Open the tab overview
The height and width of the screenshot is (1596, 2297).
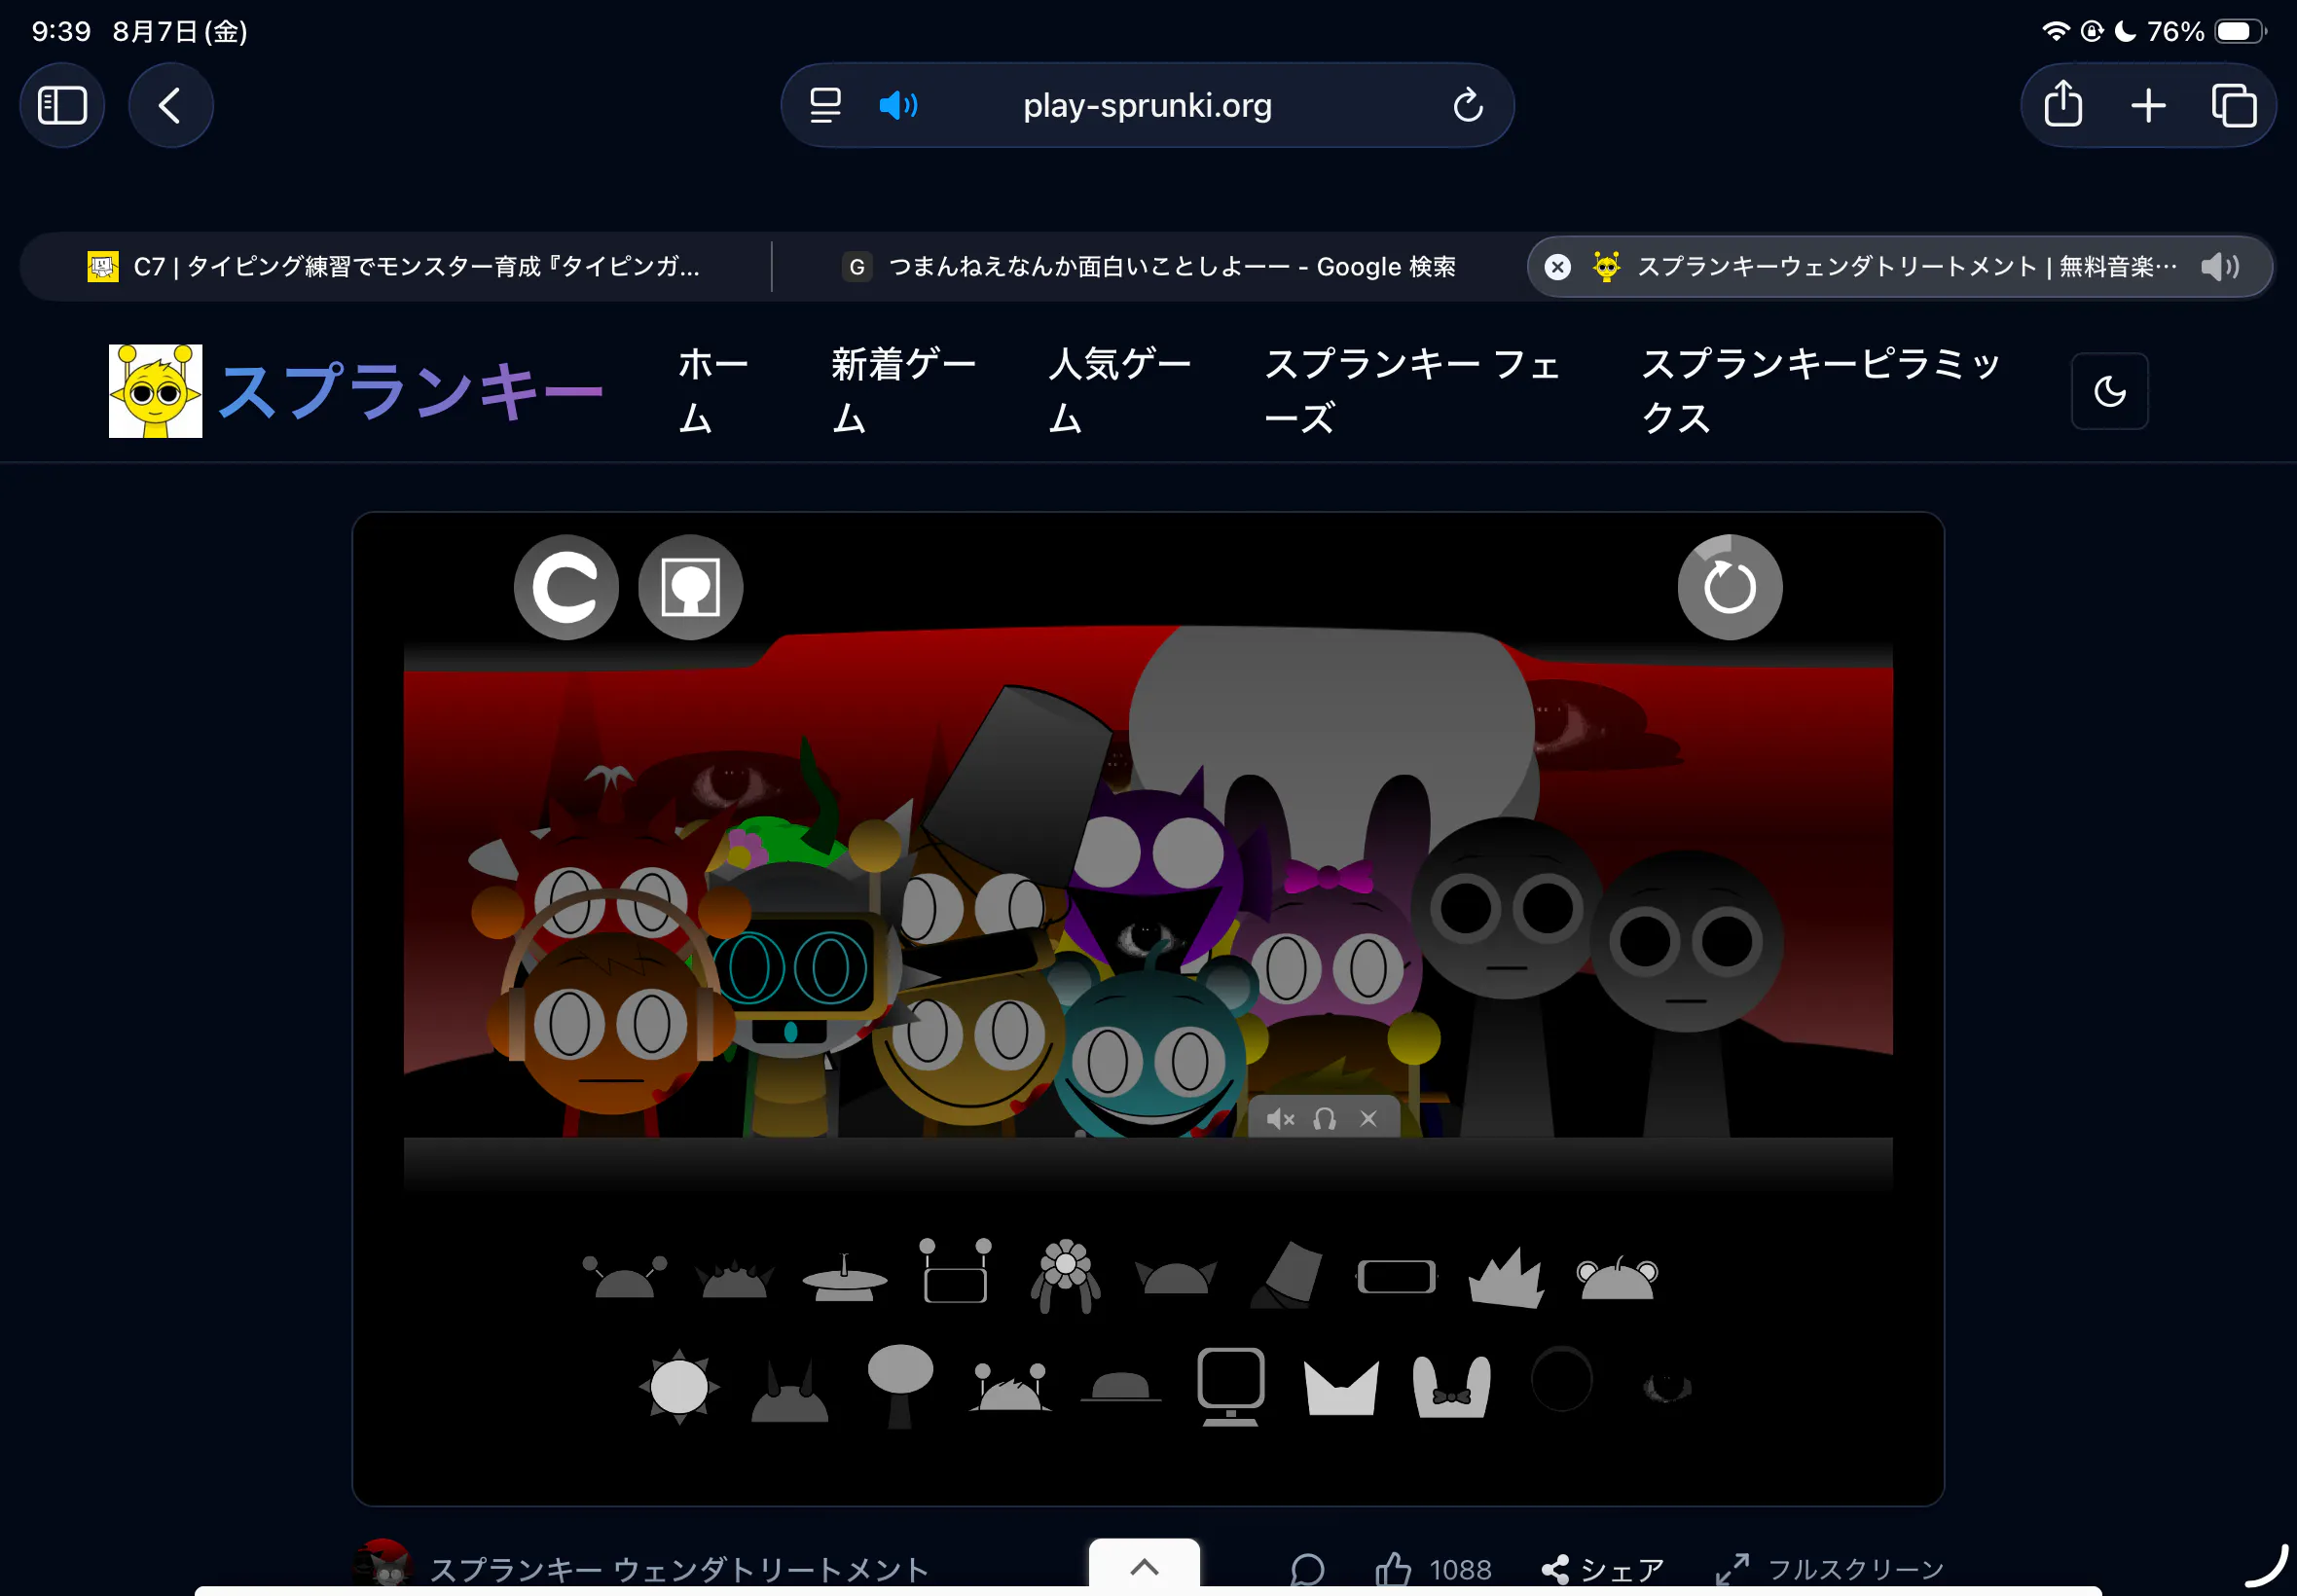click(2233, 105)
